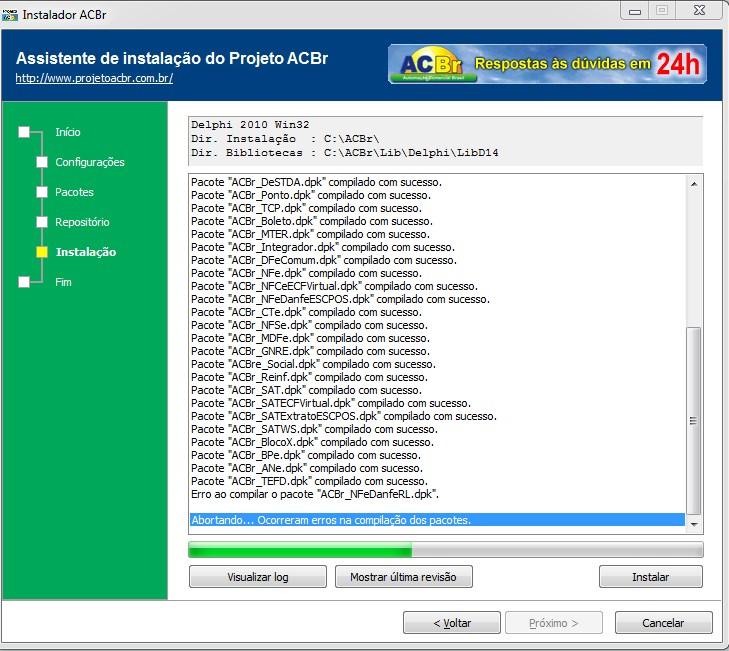Select the ACBr_NFe.dpk log line
Image resolution: width=729 pixels, height=651 pixels.
click(x=306, y=273)
